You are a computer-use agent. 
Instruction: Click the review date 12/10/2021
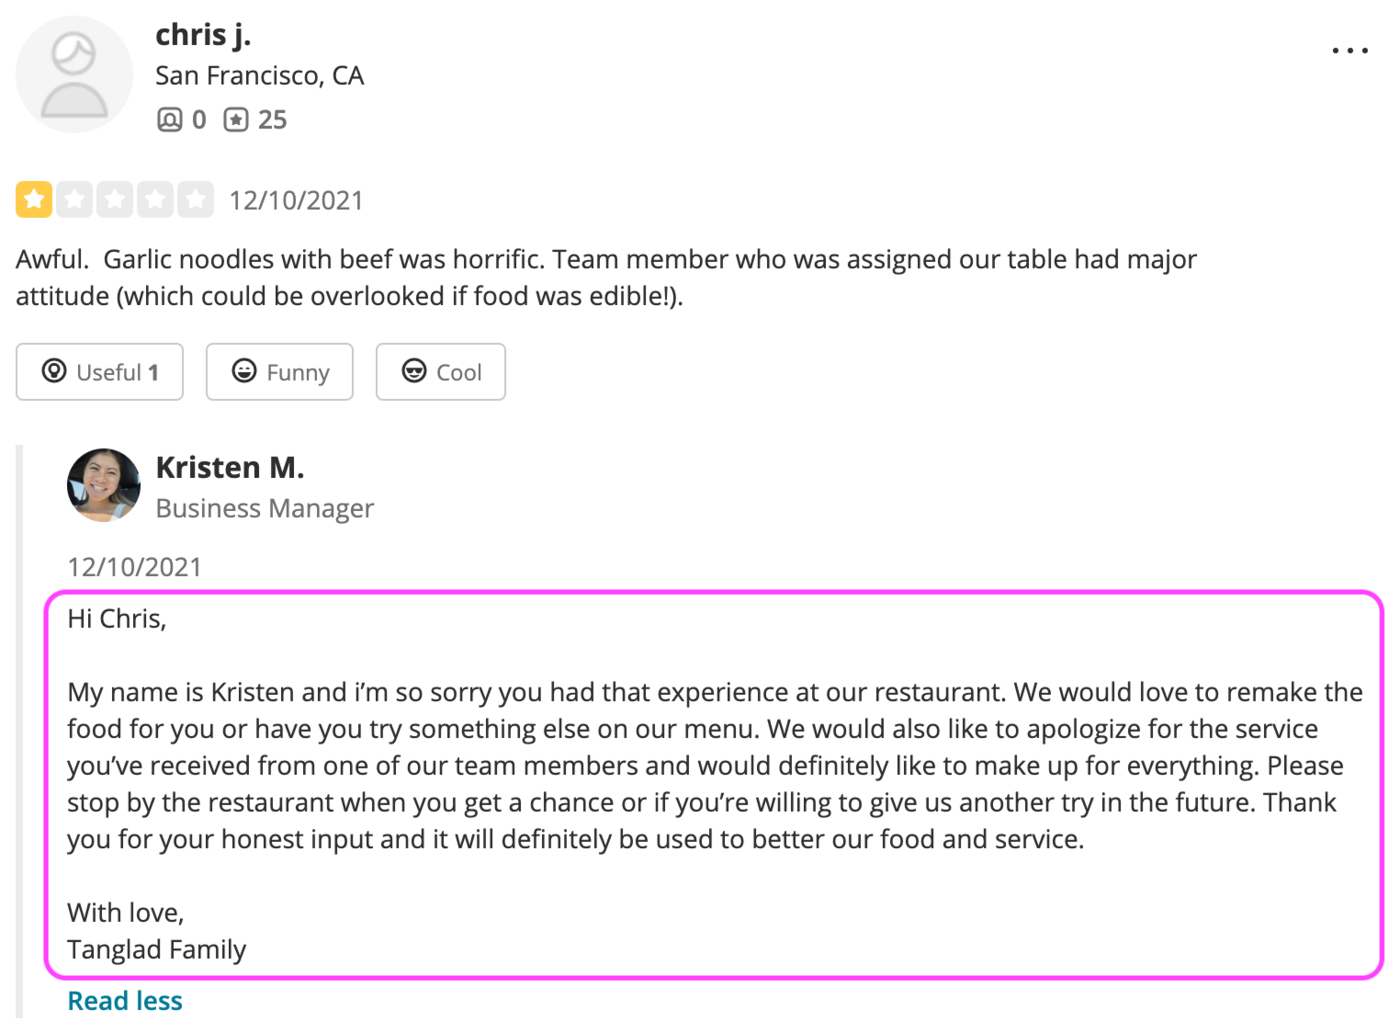coord(296,200)
